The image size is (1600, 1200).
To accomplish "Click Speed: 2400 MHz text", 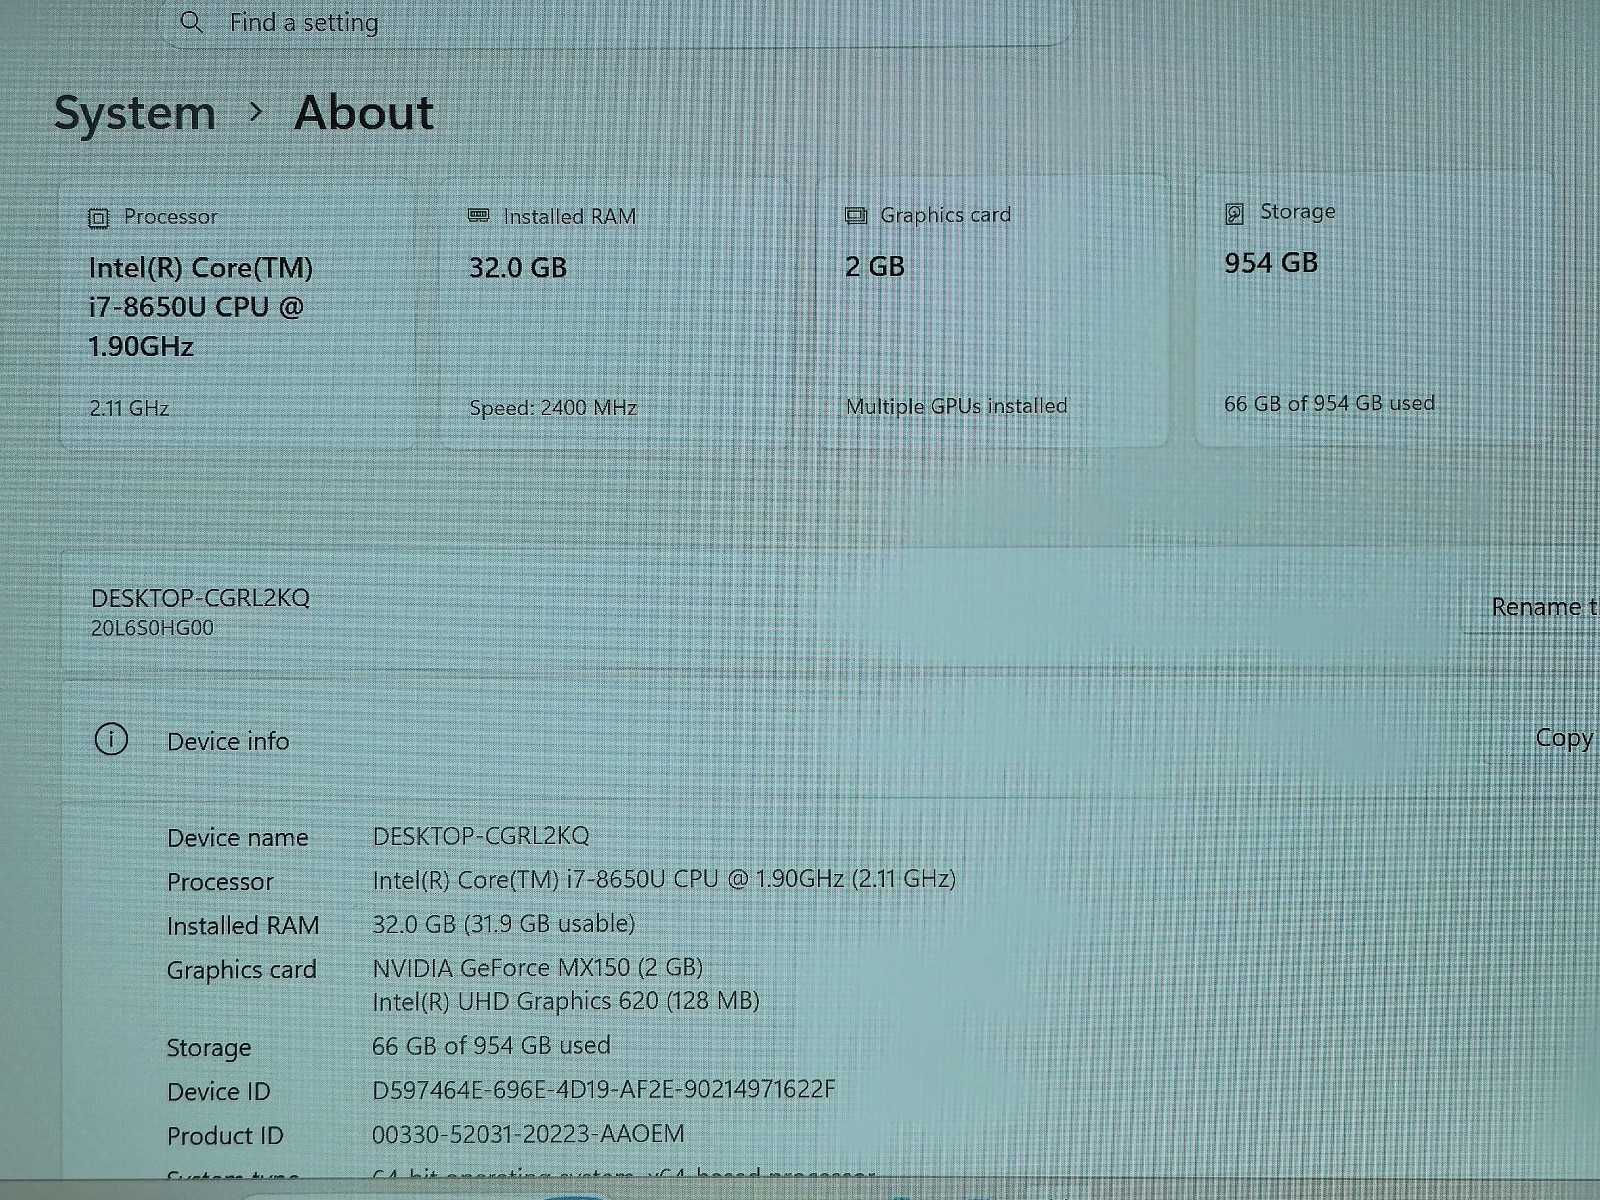I will click(553, 408).
